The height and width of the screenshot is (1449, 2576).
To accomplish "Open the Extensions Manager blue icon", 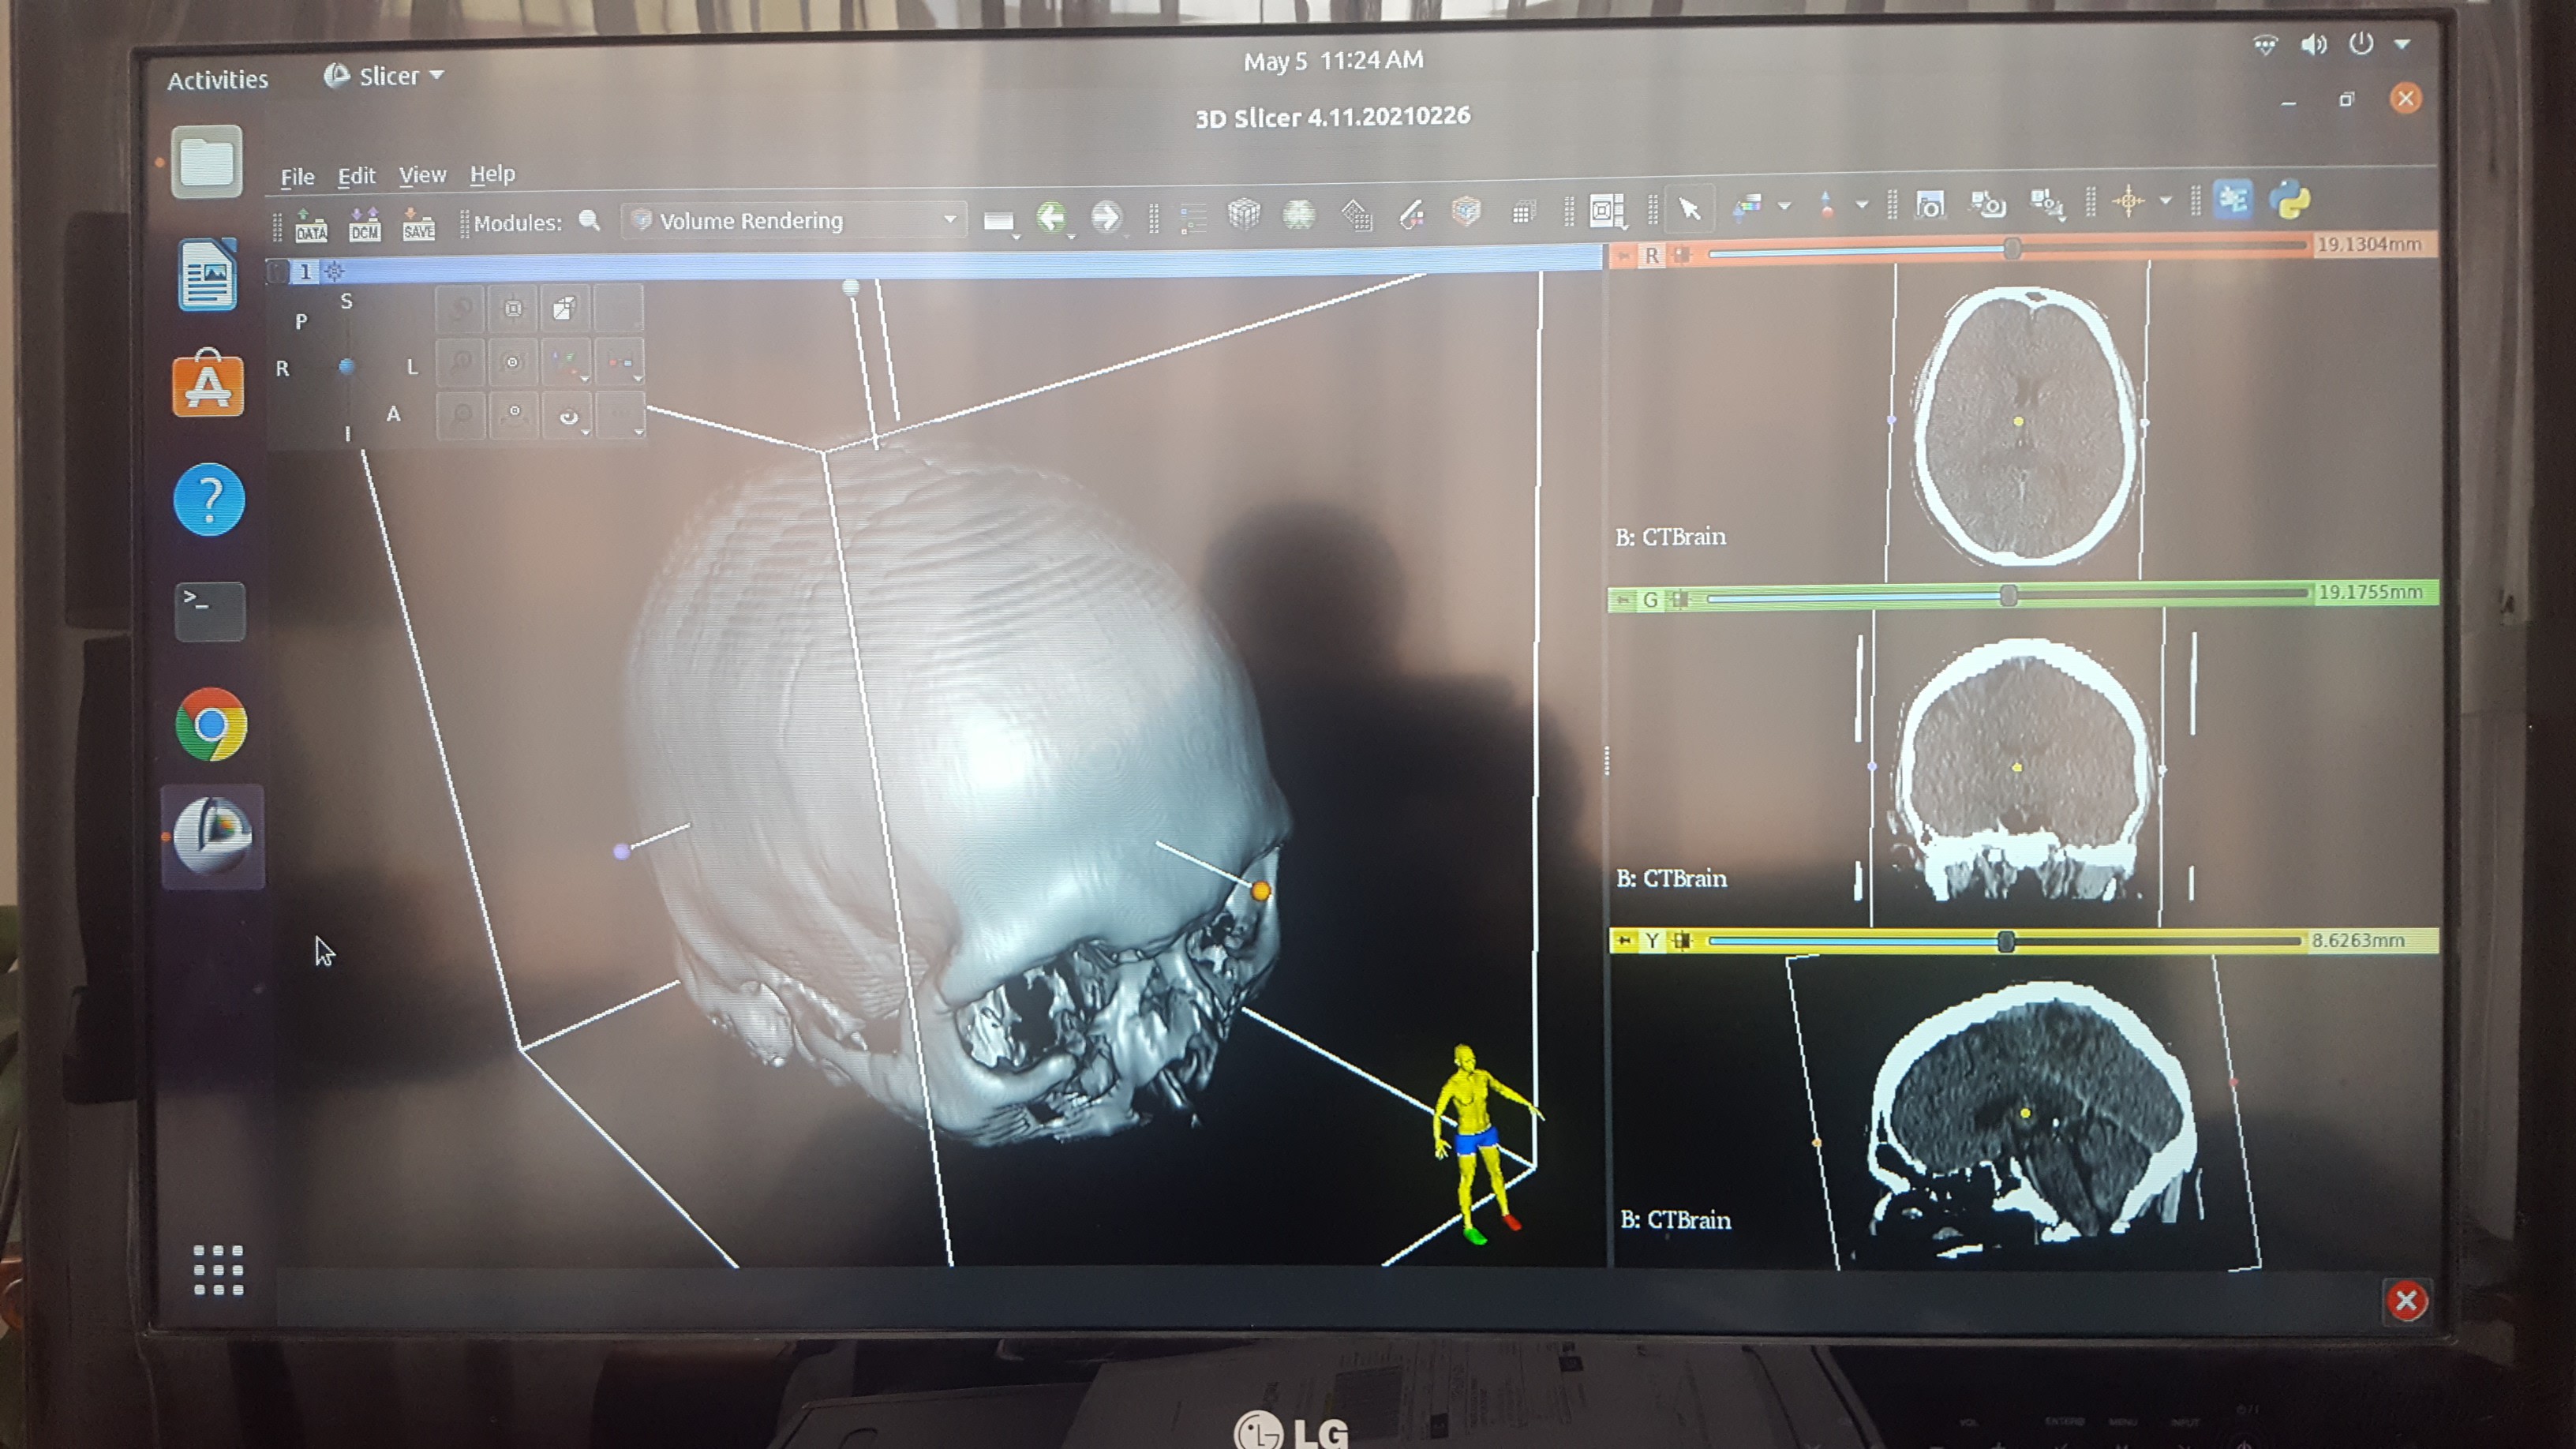I will click(x=2233, y=200).
